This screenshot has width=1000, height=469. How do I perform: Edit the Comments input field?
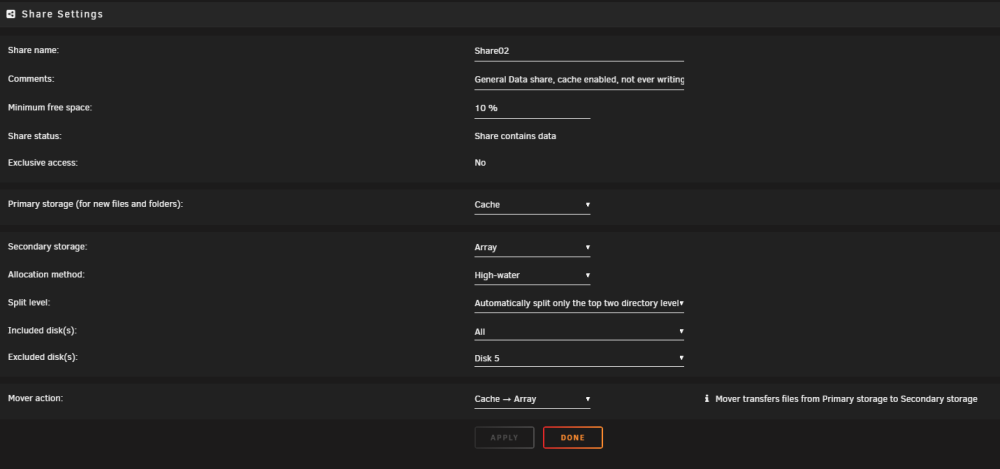pos(578,80)
